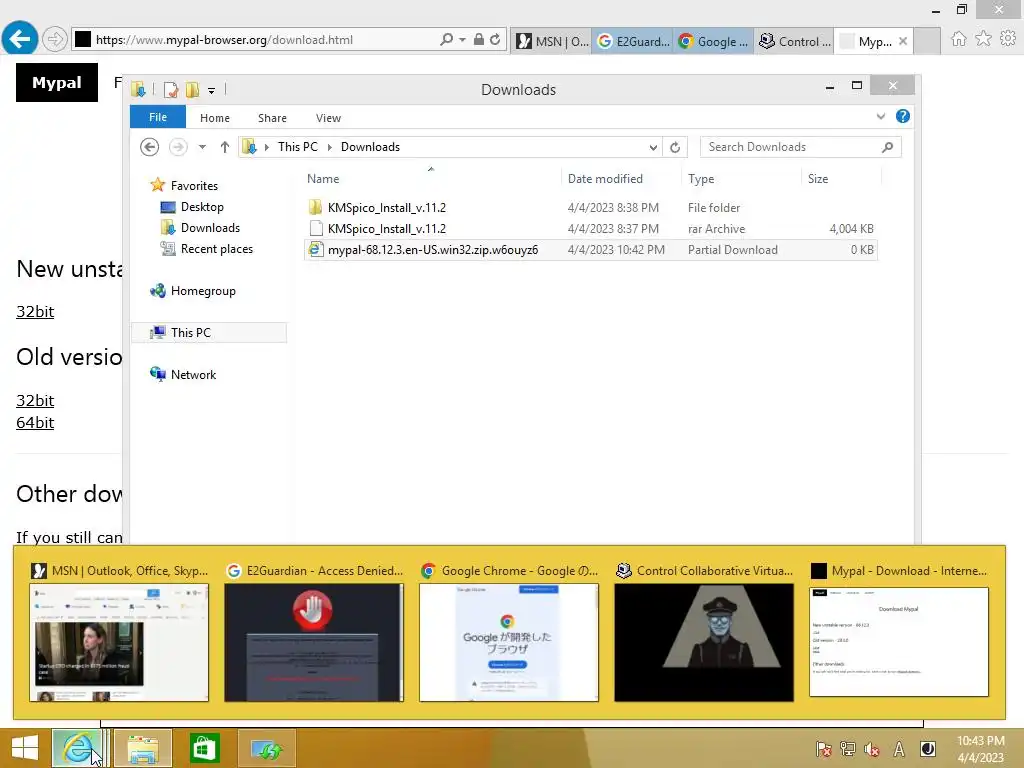Select mypal-68.12.3 partial download file
1024x768 pixels.
pos(590,249)
